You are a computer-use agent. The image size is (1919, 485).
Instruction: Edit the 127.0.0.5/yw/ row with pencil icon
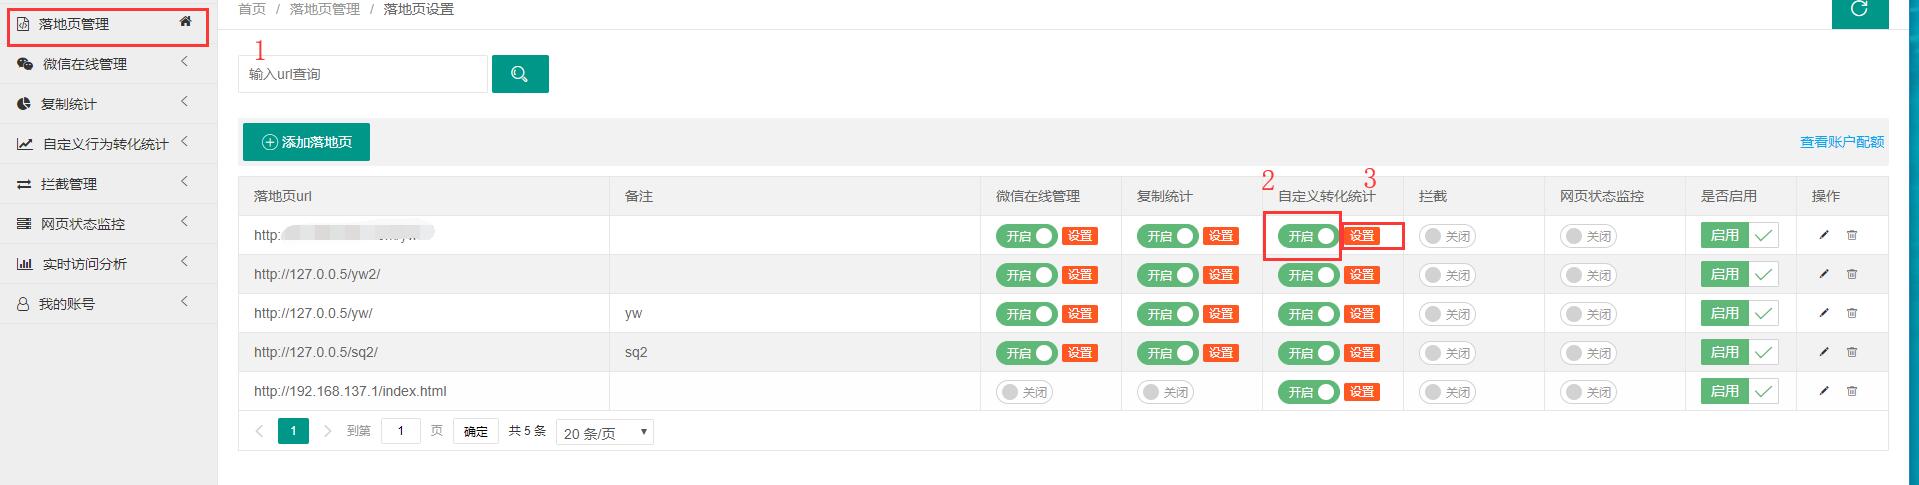pos(1823,313)
